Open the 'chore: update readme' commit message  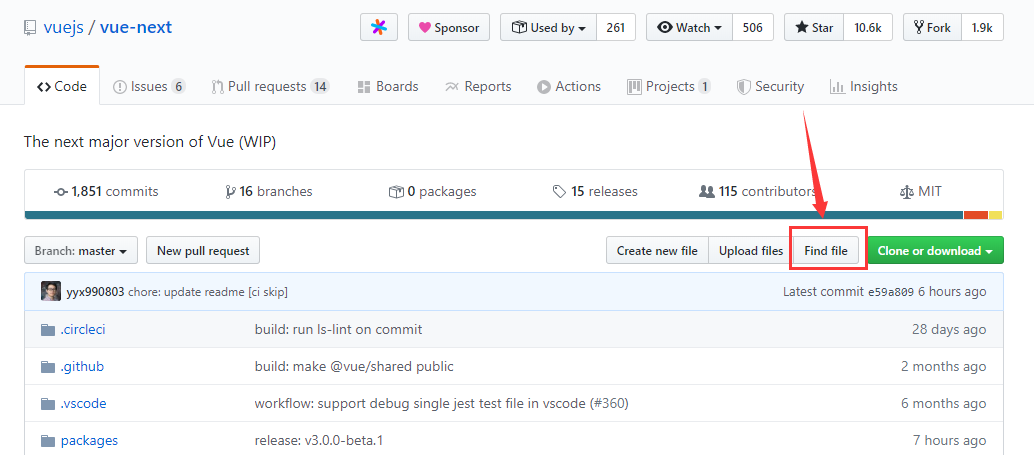tap(208, 291)
